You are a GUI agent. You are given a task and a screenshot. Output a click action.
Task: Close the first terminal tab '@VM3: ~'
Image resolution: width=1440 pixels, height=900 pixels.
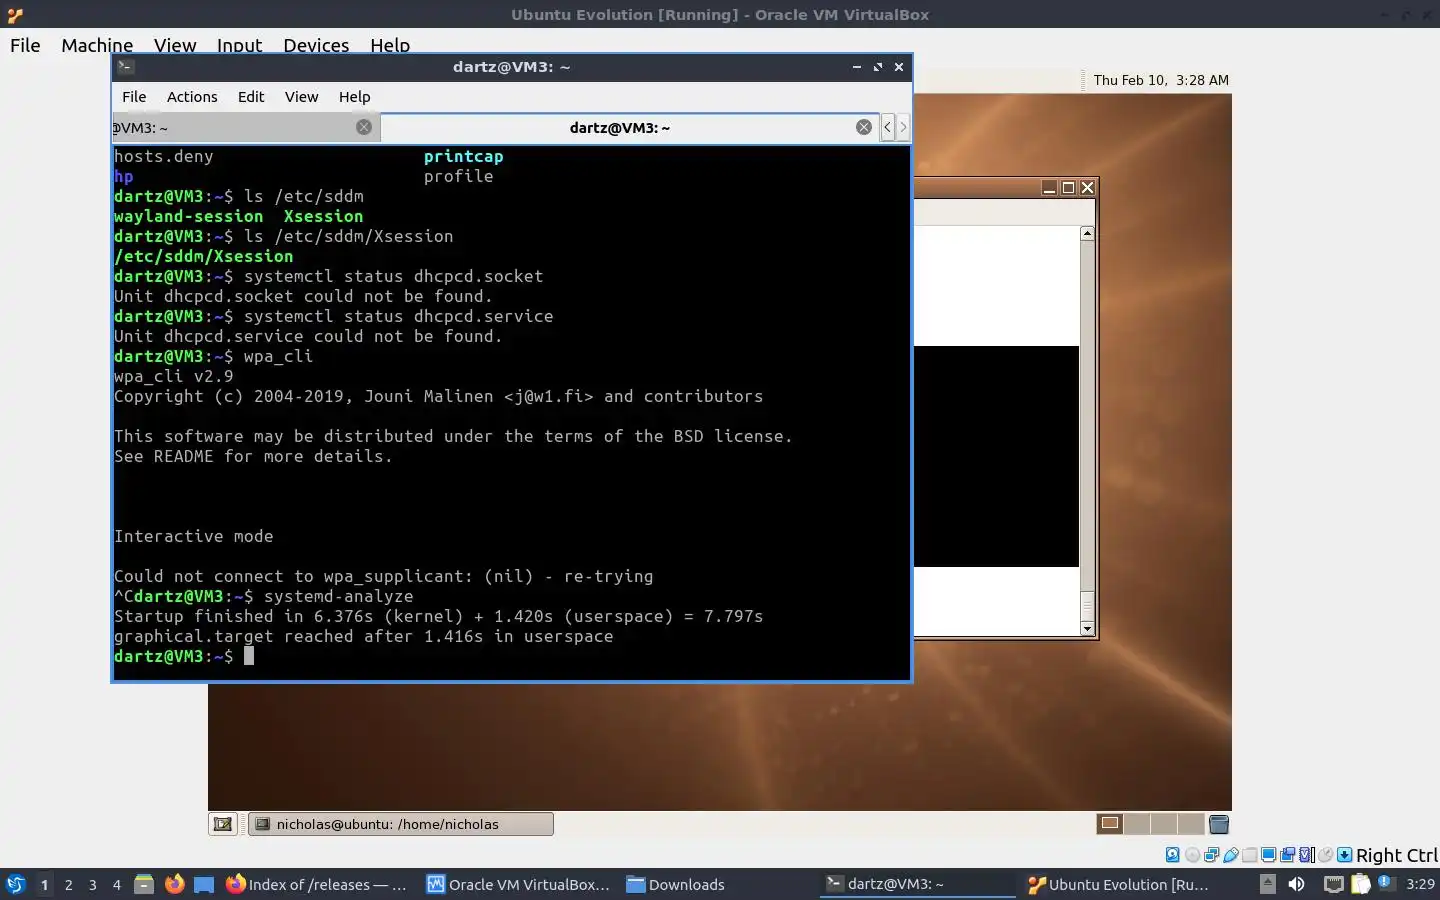364,127
